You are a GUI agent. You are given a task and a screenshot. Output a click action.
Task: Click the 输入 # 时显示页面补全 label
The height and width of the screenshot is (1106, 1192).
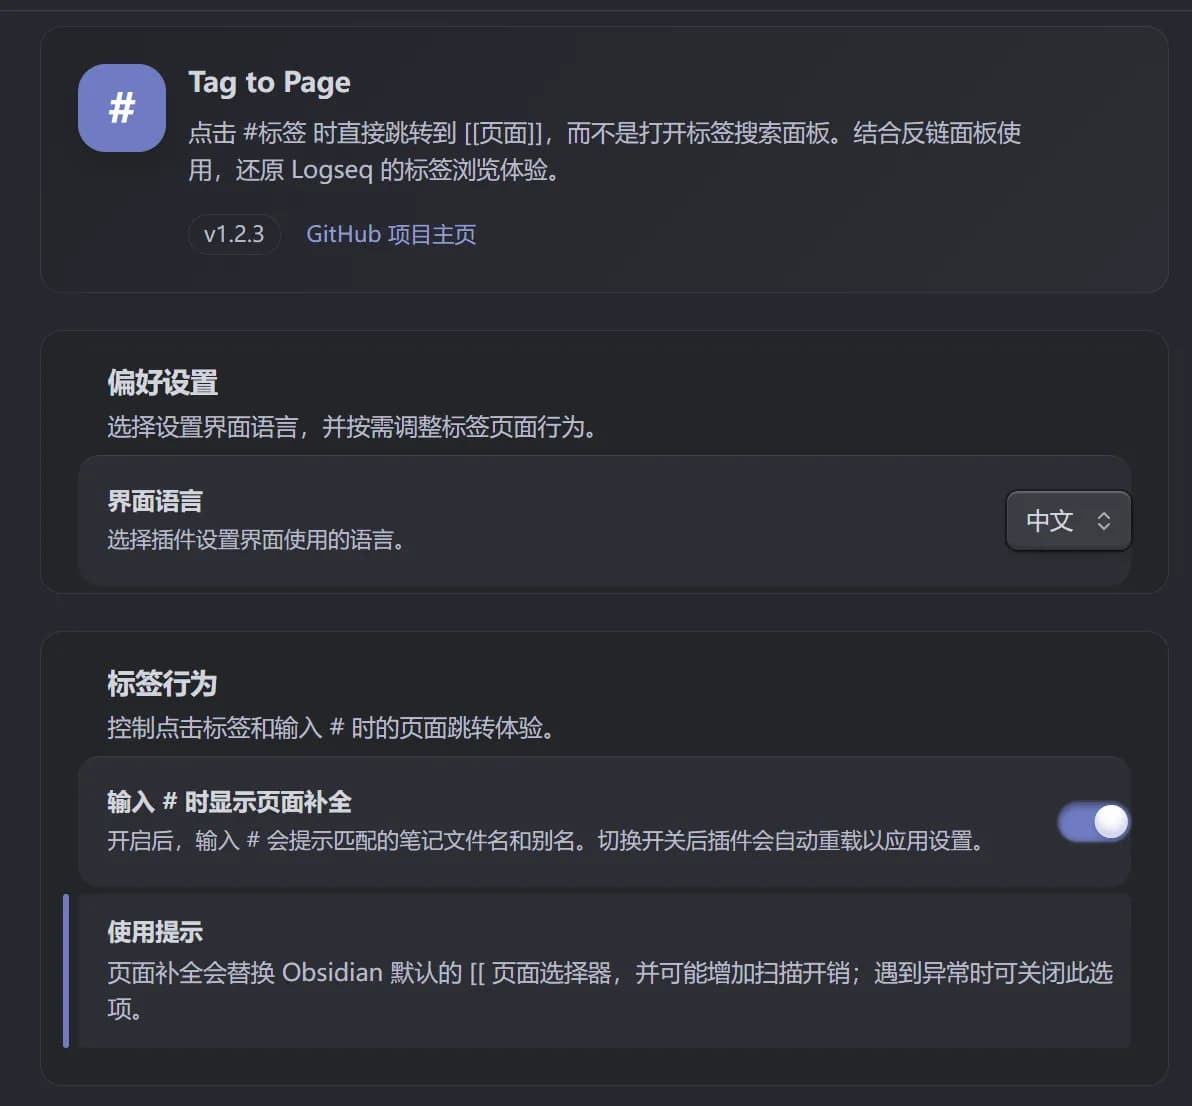pyautogui.click(x=229, y=802)
